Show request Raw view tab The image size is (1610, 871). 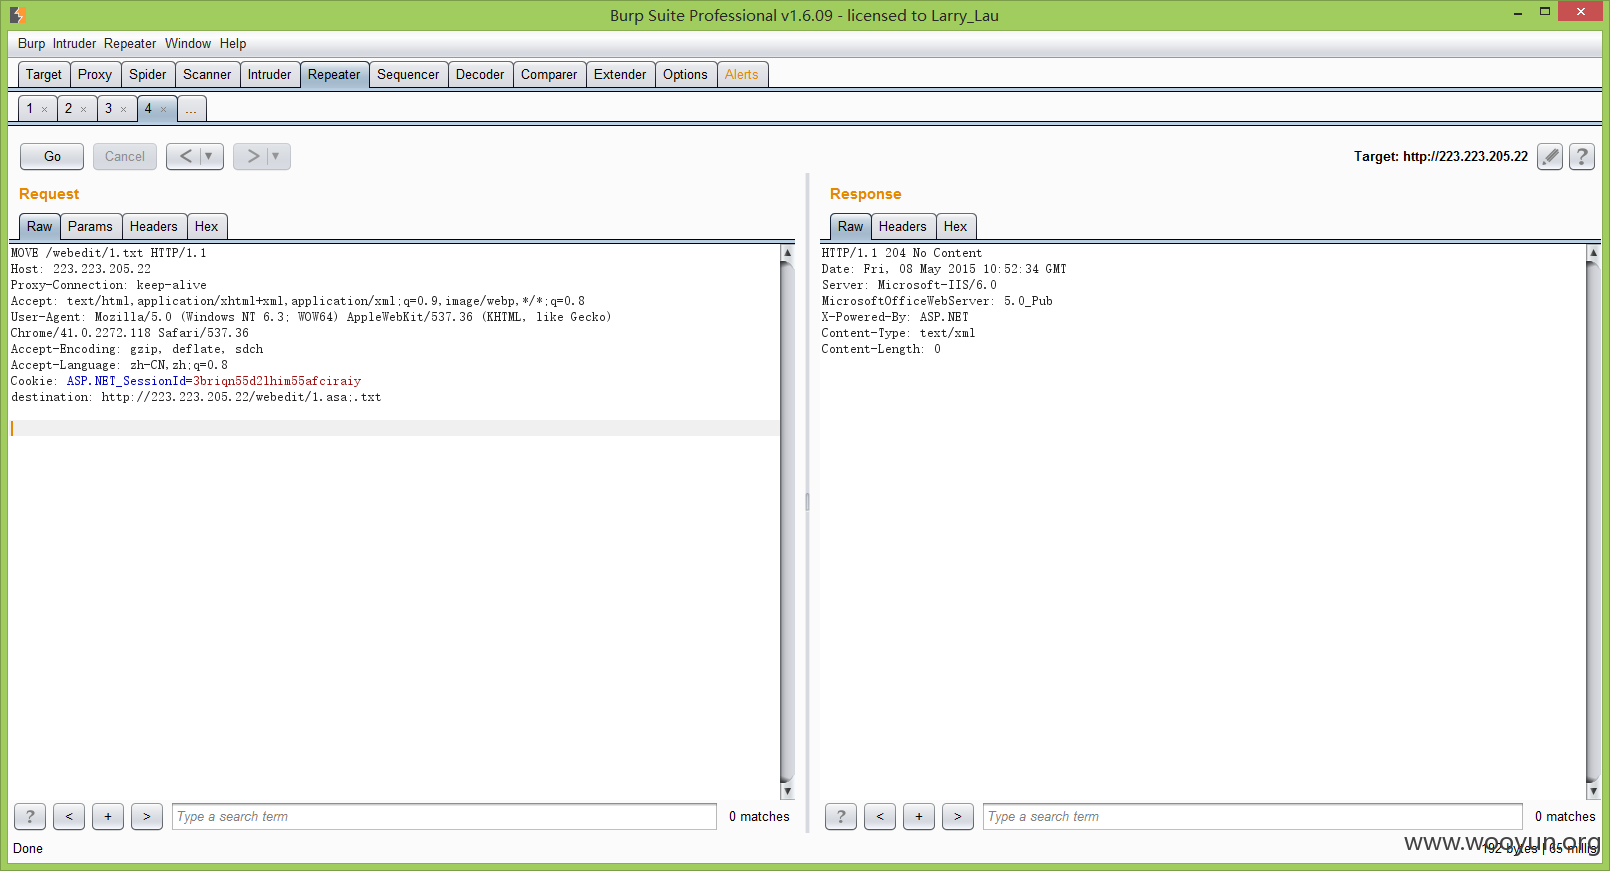(x=40, y=227)
